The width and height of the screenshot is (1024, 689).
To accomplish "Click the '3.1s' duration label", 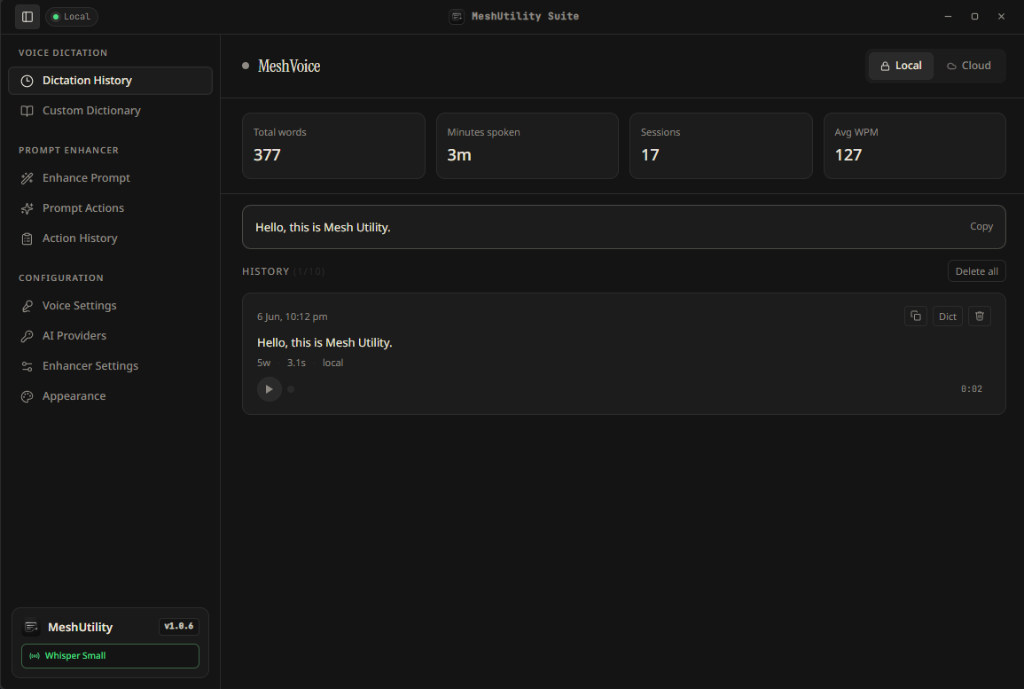I will point(296,362).
